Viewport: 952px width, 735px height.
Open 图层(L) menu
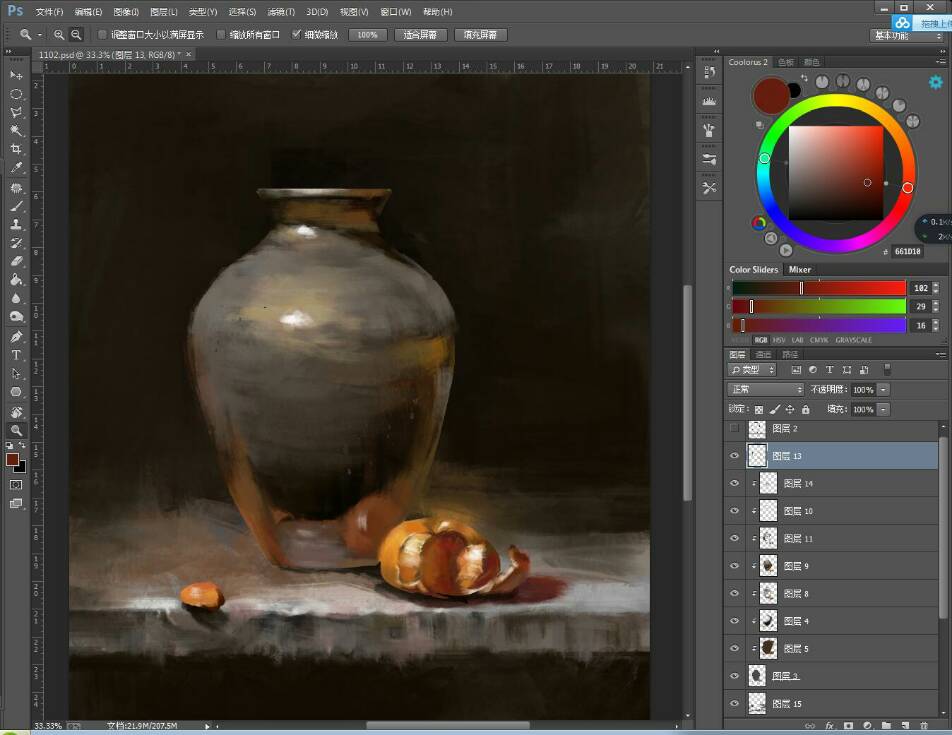pyautogui.click(x=164, y=12)
